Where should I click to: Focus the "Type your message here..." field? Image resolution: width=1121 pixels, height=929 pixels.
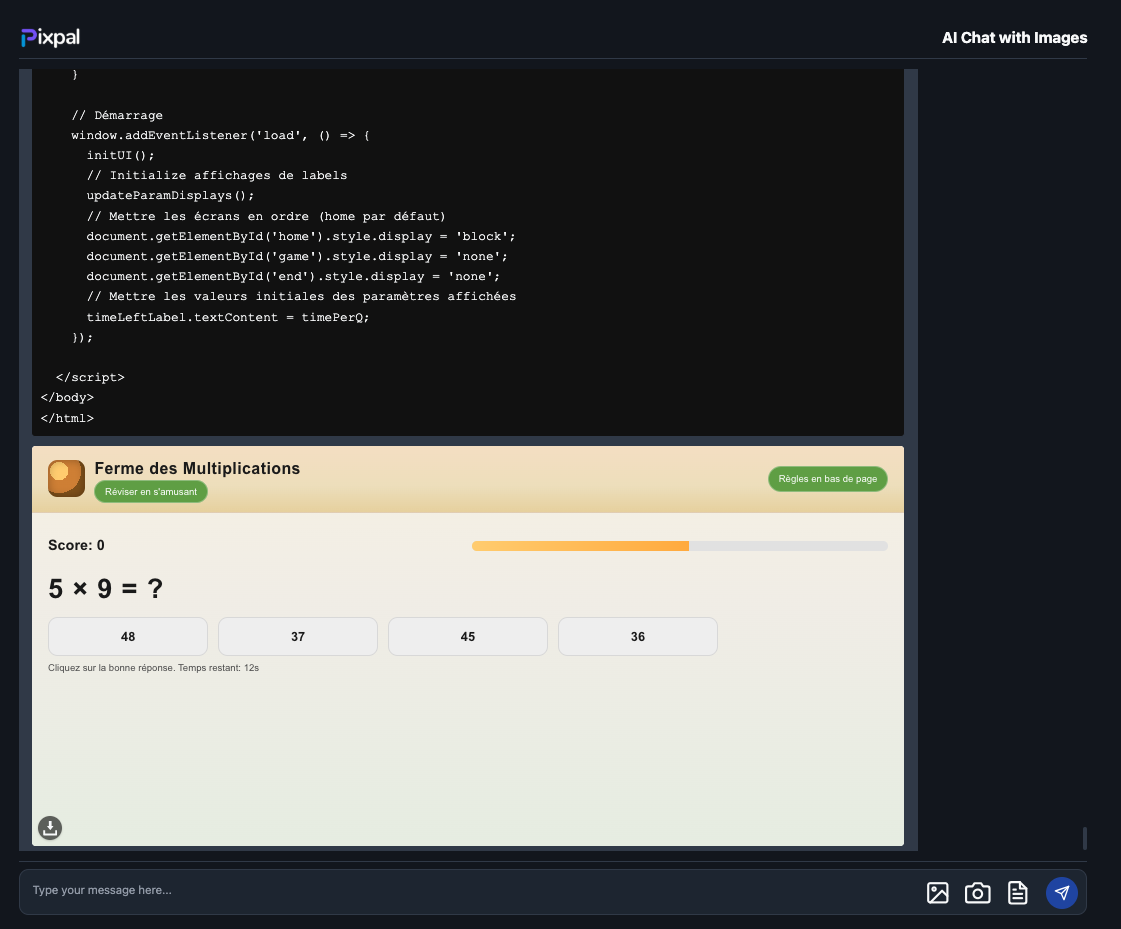coord(470,890)
